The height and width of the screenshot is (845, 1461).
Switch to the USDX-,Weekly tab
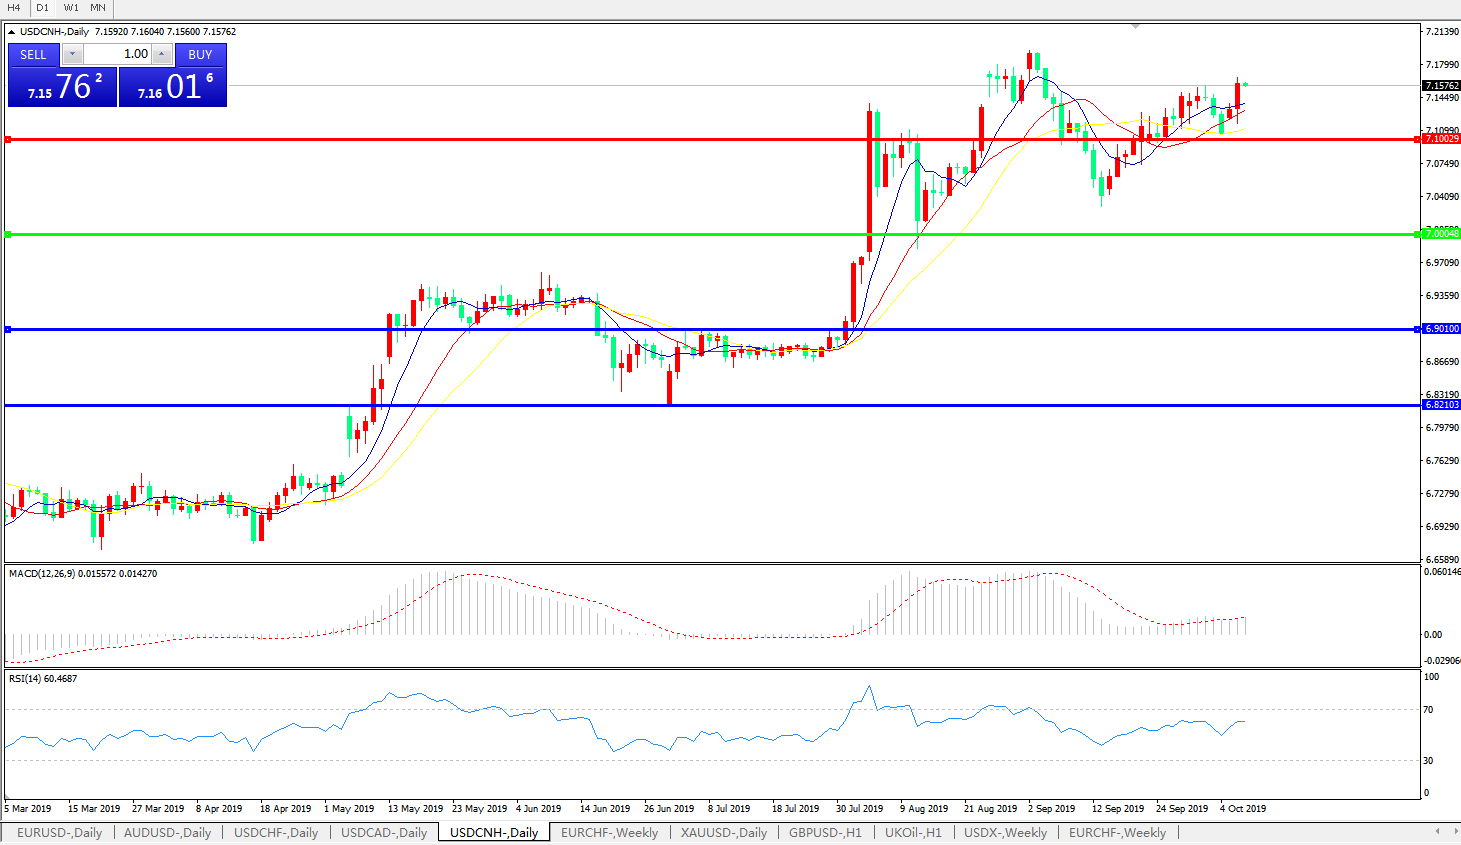pyautogui.click(x=1005, y=832)
